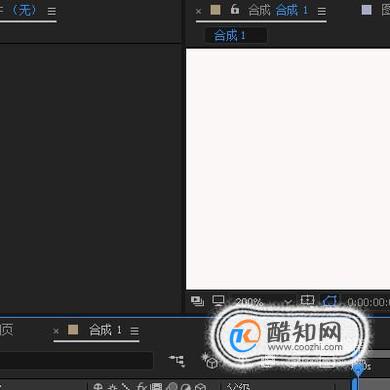390x390 pixels.
Task: Toggle the mask and shape path visibility icon
Action: tap(329, 301)
